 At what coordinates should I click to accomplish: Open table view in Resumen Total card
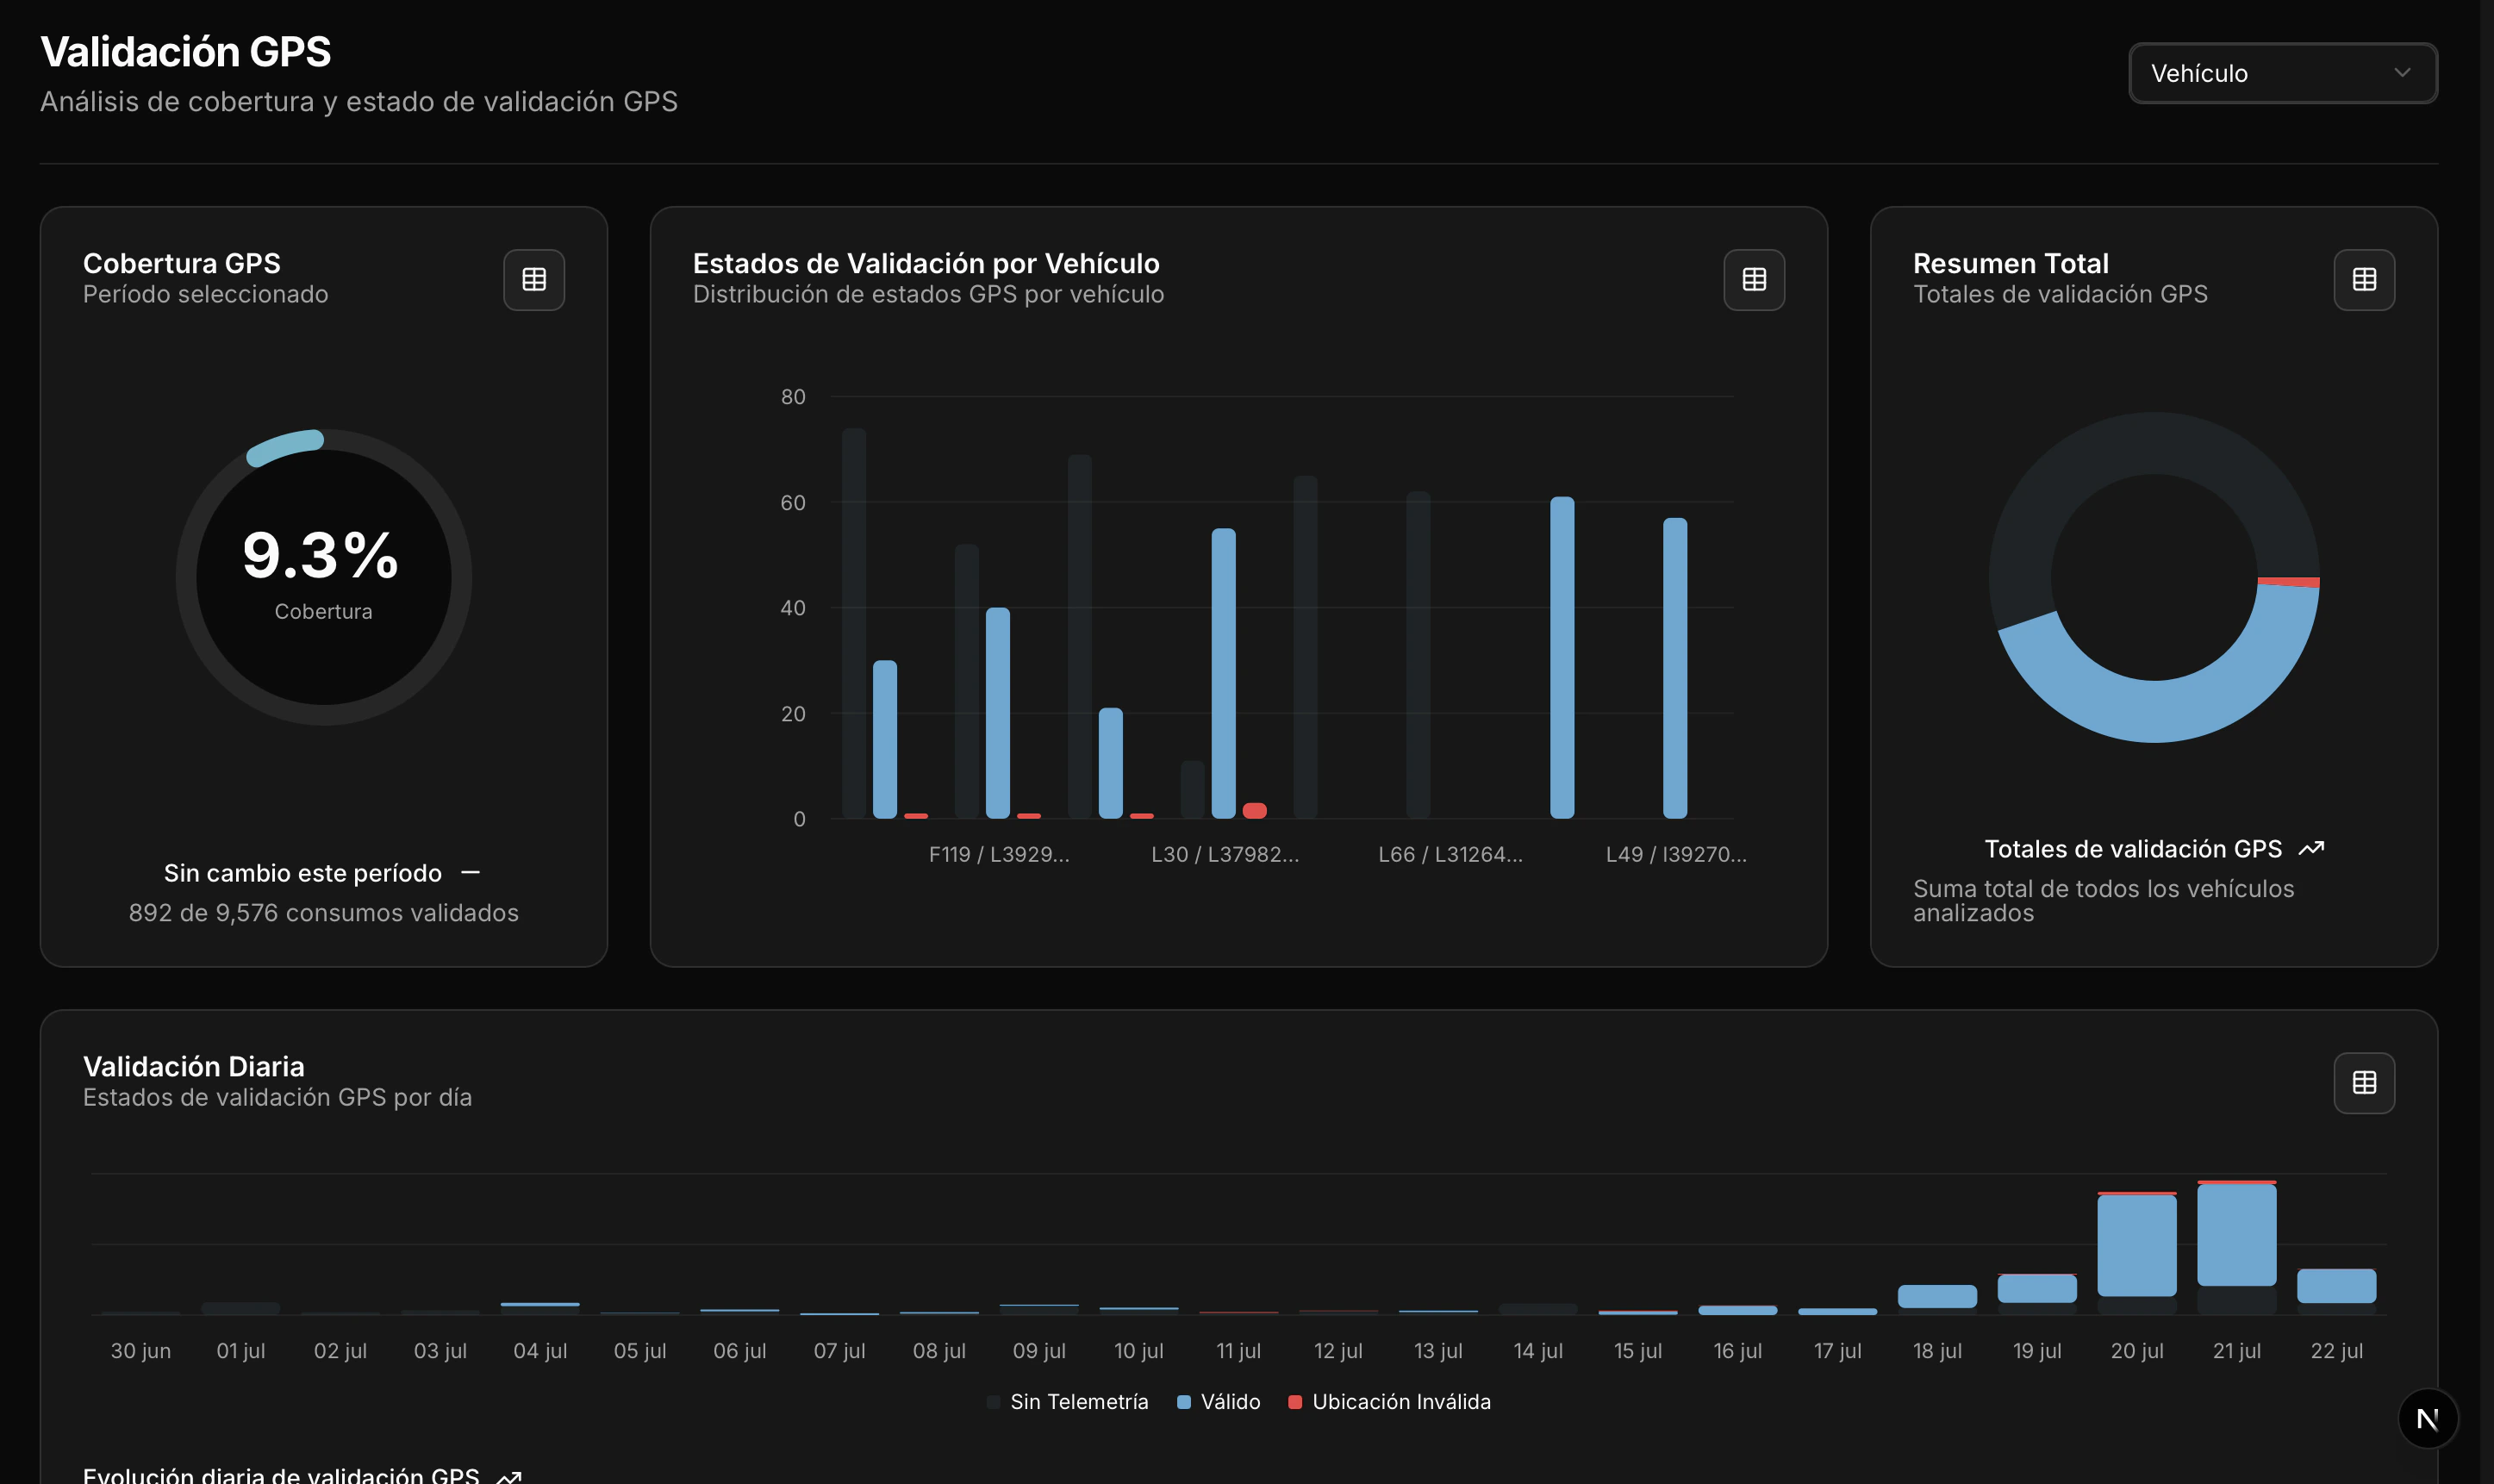point(2363,280)
